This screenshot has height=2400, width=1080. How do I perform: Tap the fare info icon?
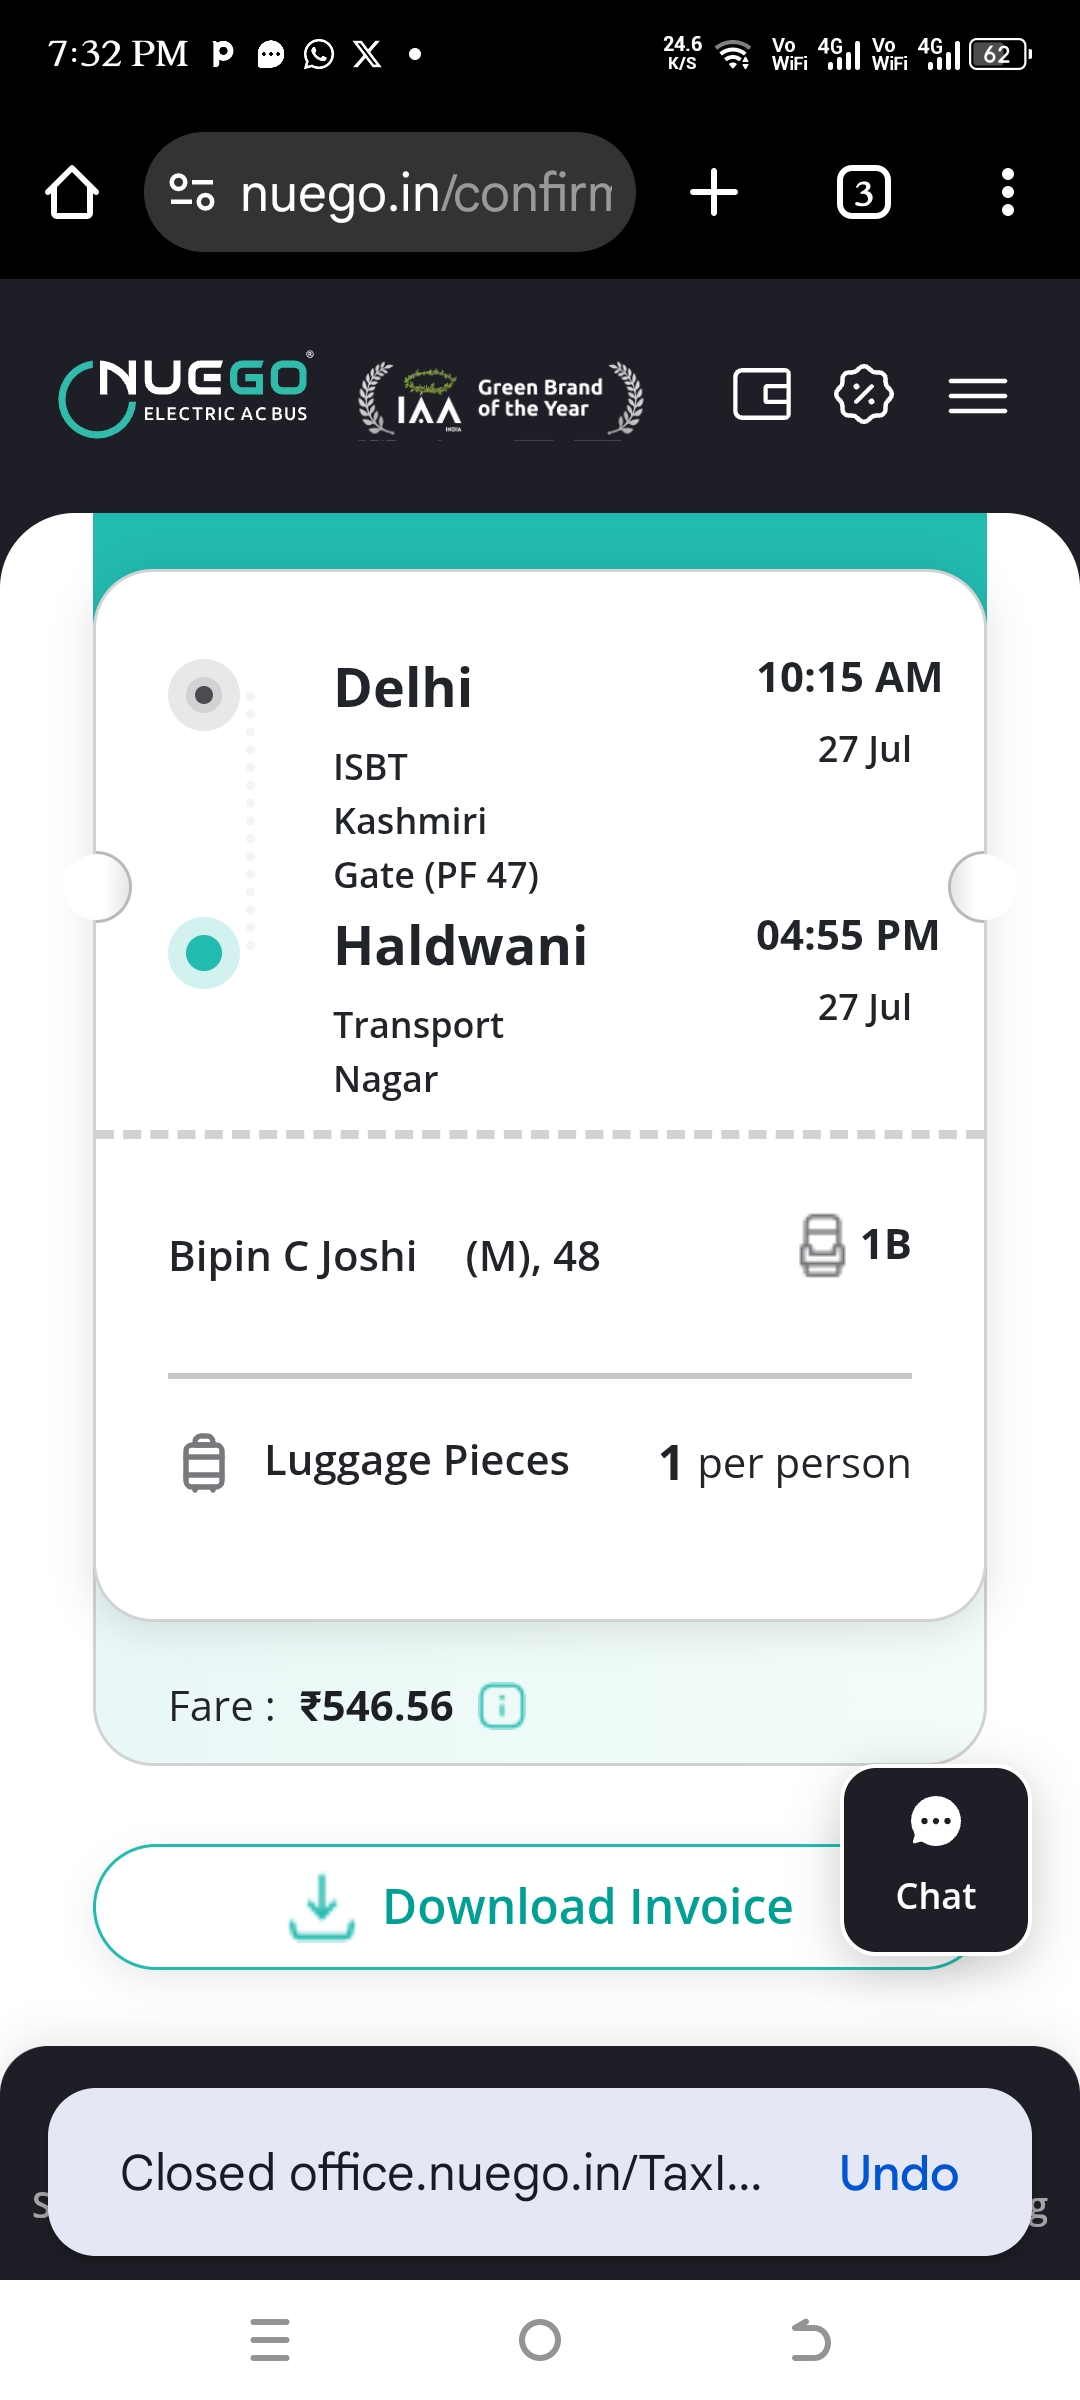pyautogui.click(x=502, y=1706)
